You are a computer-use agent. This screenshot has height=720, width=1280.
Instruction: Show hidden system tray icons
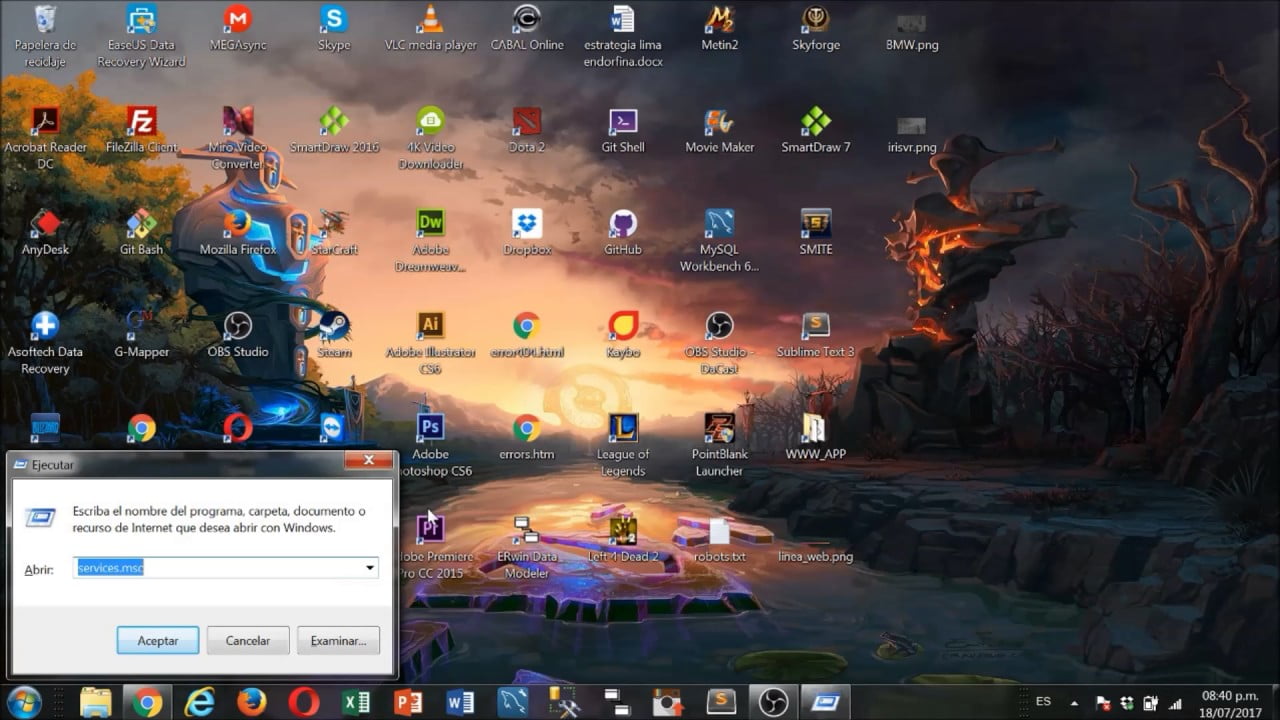point(1075,703)
